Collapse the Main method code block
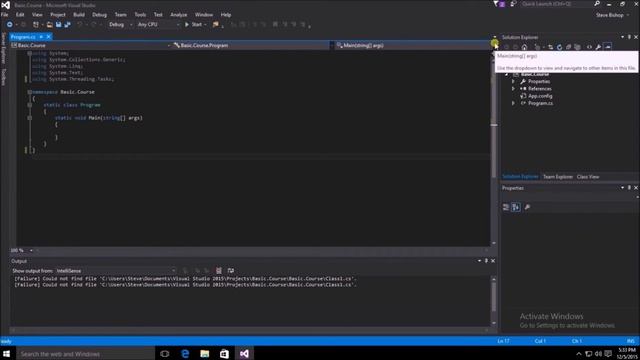This screenshot has height=360, width=640. [x=29, y=118]
